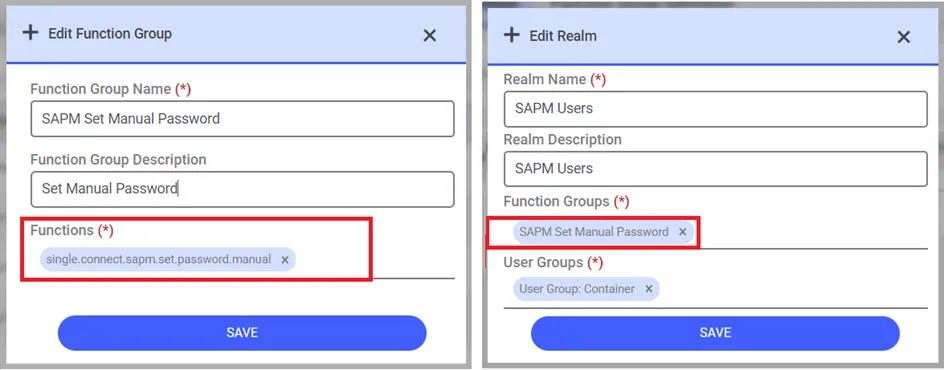
Task: Edit the Function Group Description field
Action: coord(243,189)
